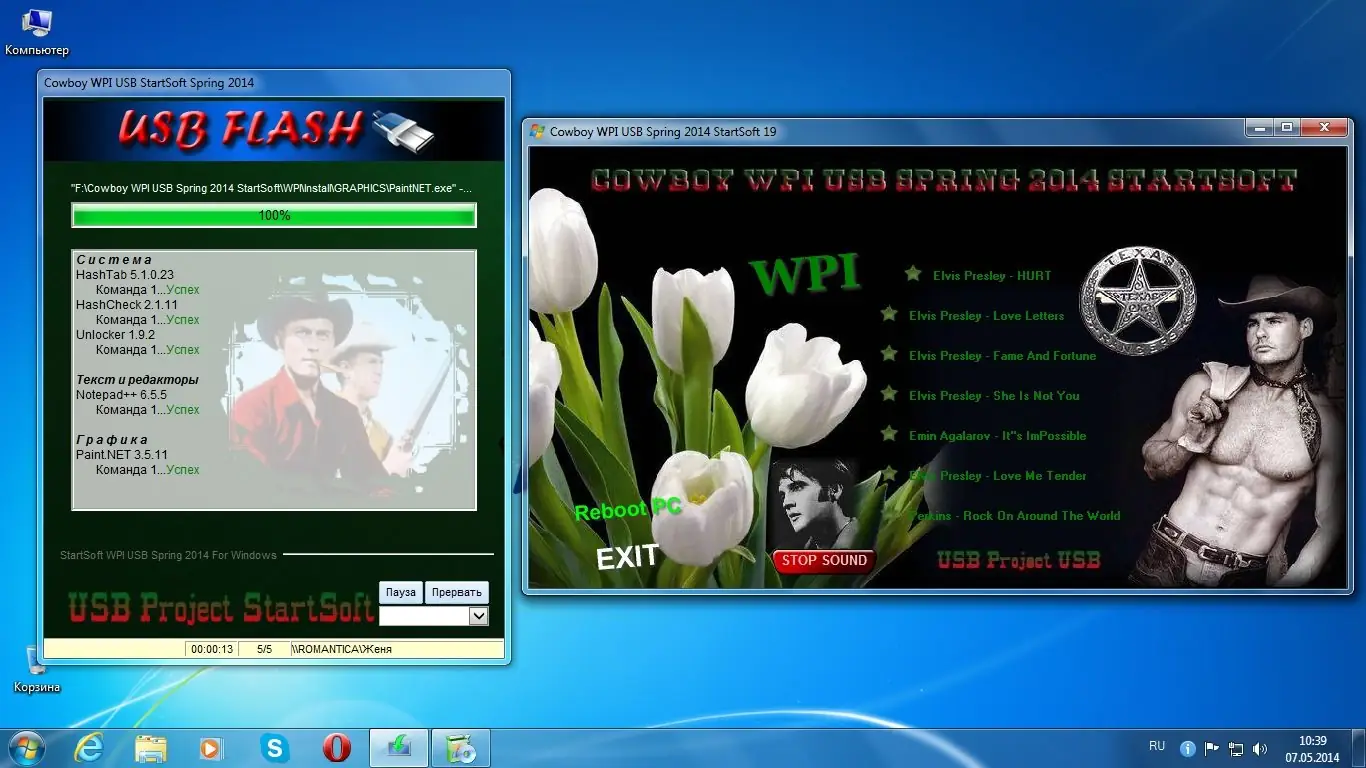Click the star beside Love Letters track
The width and height of the screenshot is (1366, 768).
point(888,313)
